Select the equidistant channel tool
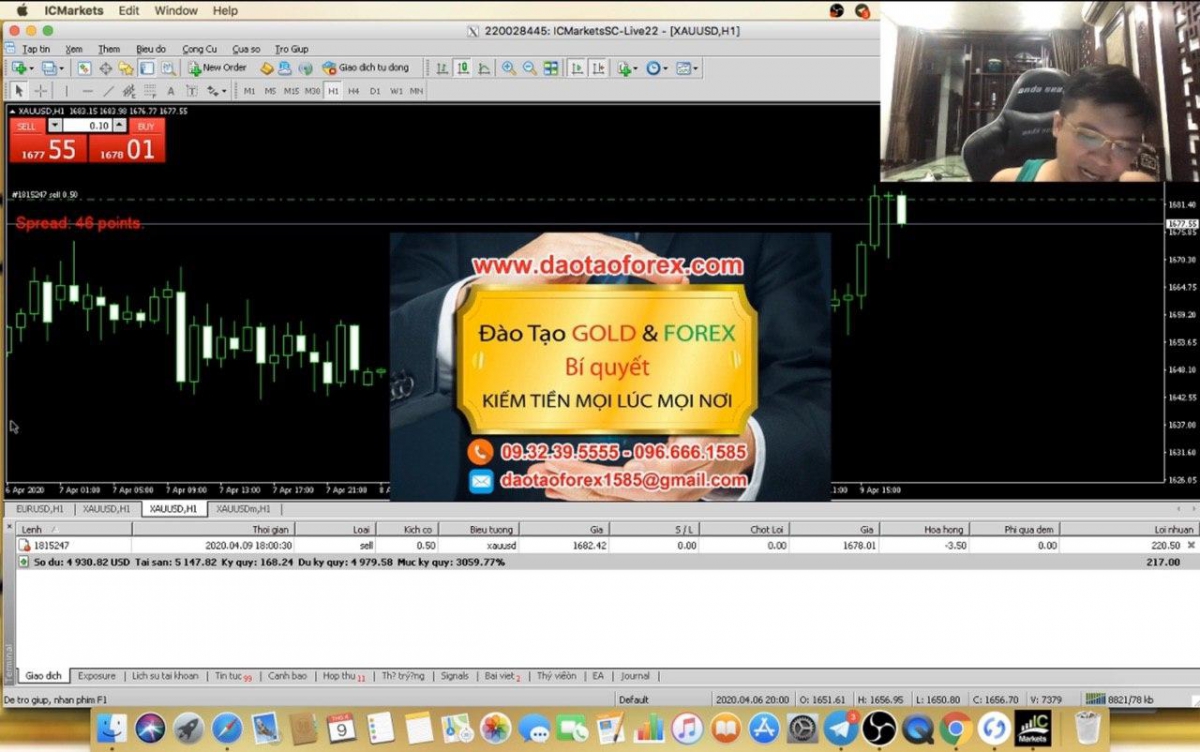 click(128, 91)
